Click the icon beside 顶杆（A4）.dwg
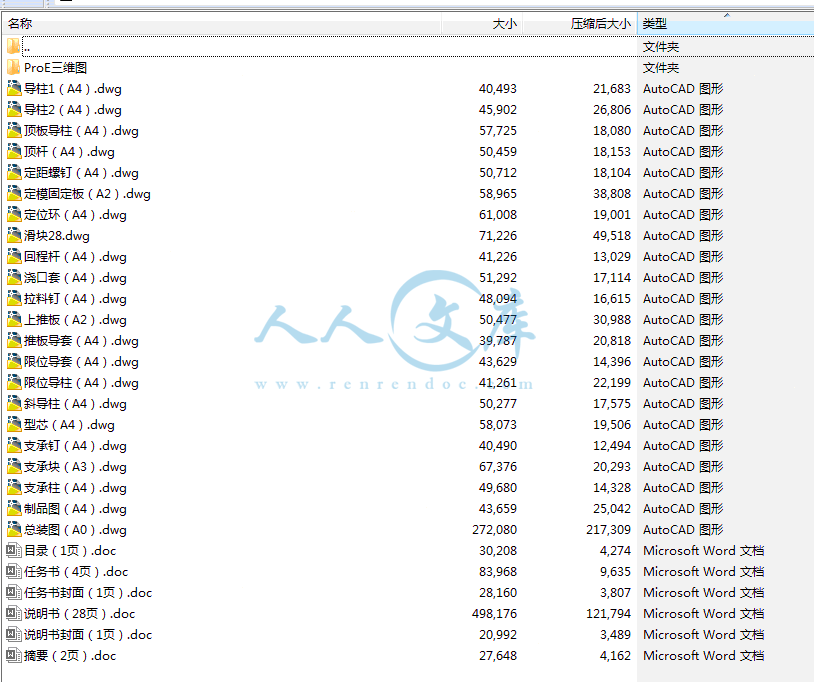 [14, 152]
